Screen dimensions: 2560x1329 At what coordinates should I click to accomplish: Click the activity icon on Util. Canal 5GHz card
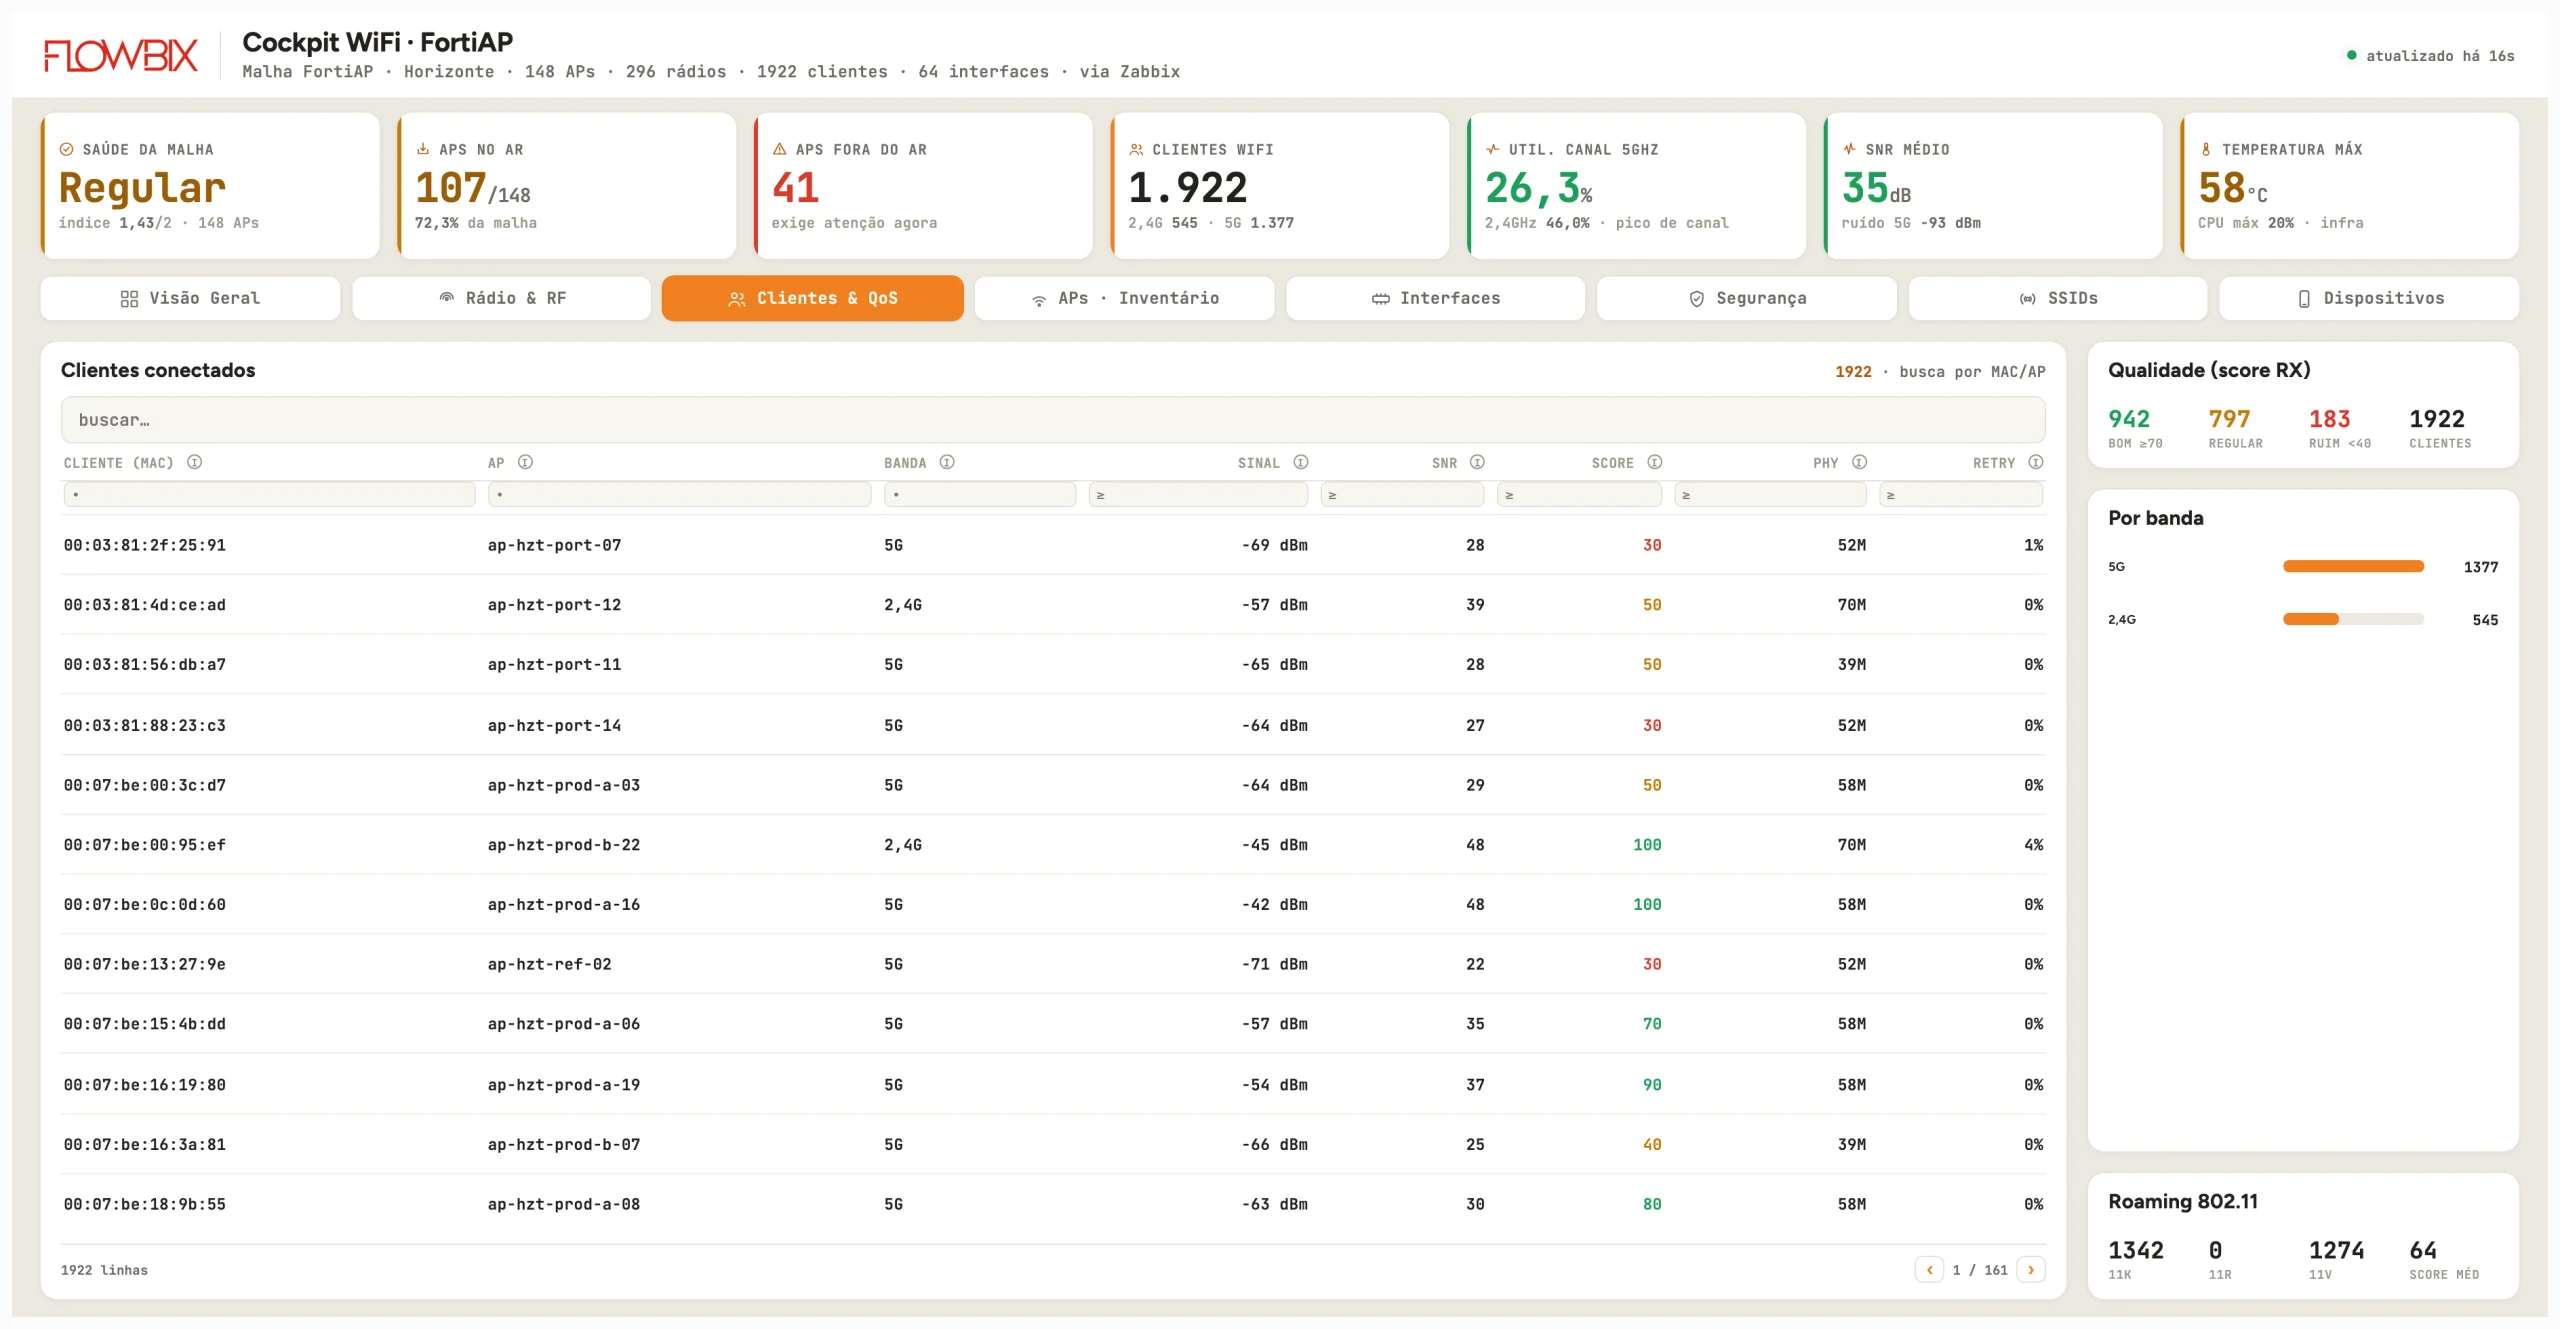coord(1493,149)
